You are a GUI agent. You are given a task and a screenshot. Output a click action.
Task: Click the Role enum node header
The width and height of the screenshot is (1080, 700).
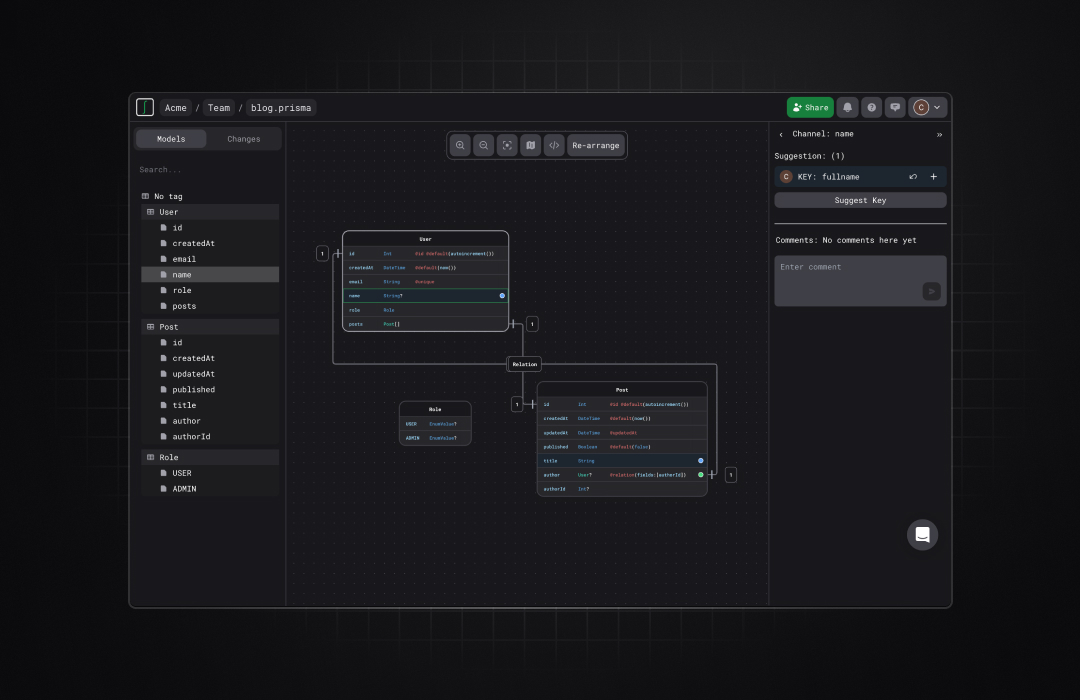435,409
